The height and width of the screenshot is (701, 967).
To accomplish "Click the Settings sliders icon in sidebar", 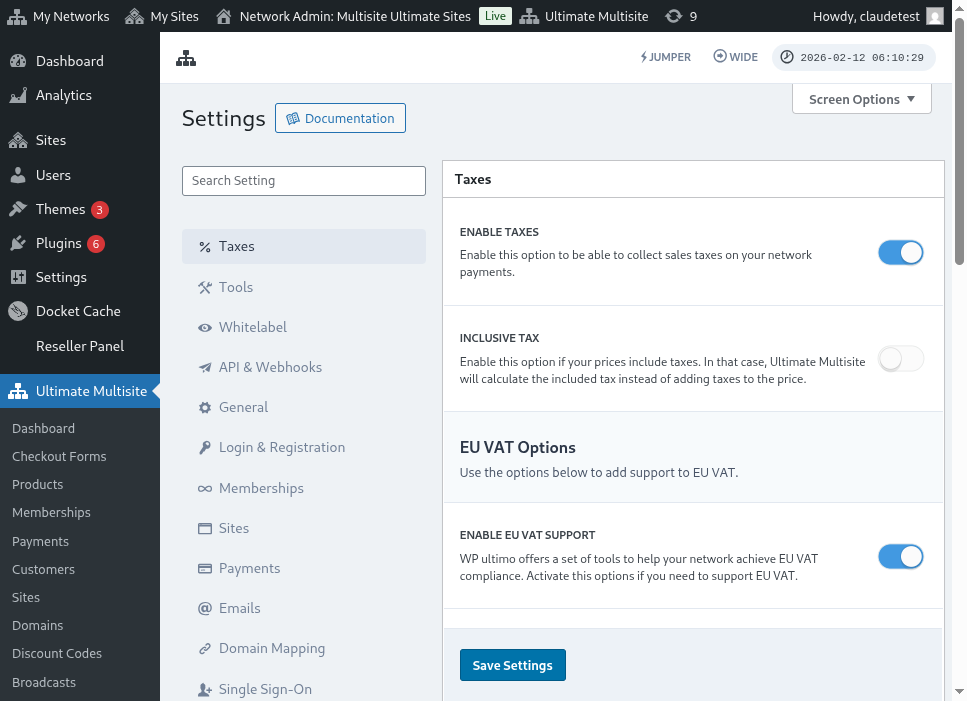I will (19, 277).
